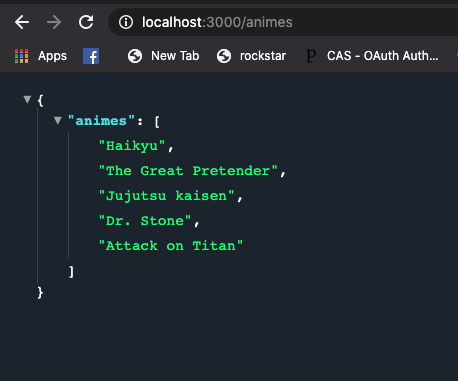Click the globe icon next to rockstar
Image resolution: width=458 pixels, height=381 pixels.
click(224, 56)
